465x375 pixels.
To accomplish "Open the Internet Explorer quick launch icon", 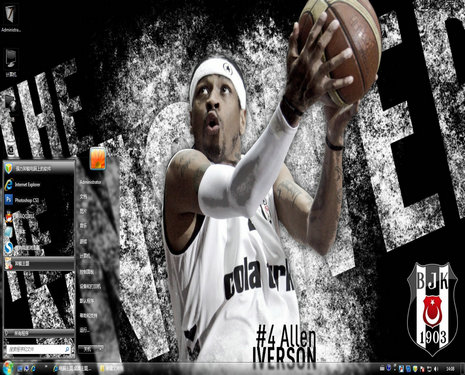I will pyautogui.click(x=33, y=369).
